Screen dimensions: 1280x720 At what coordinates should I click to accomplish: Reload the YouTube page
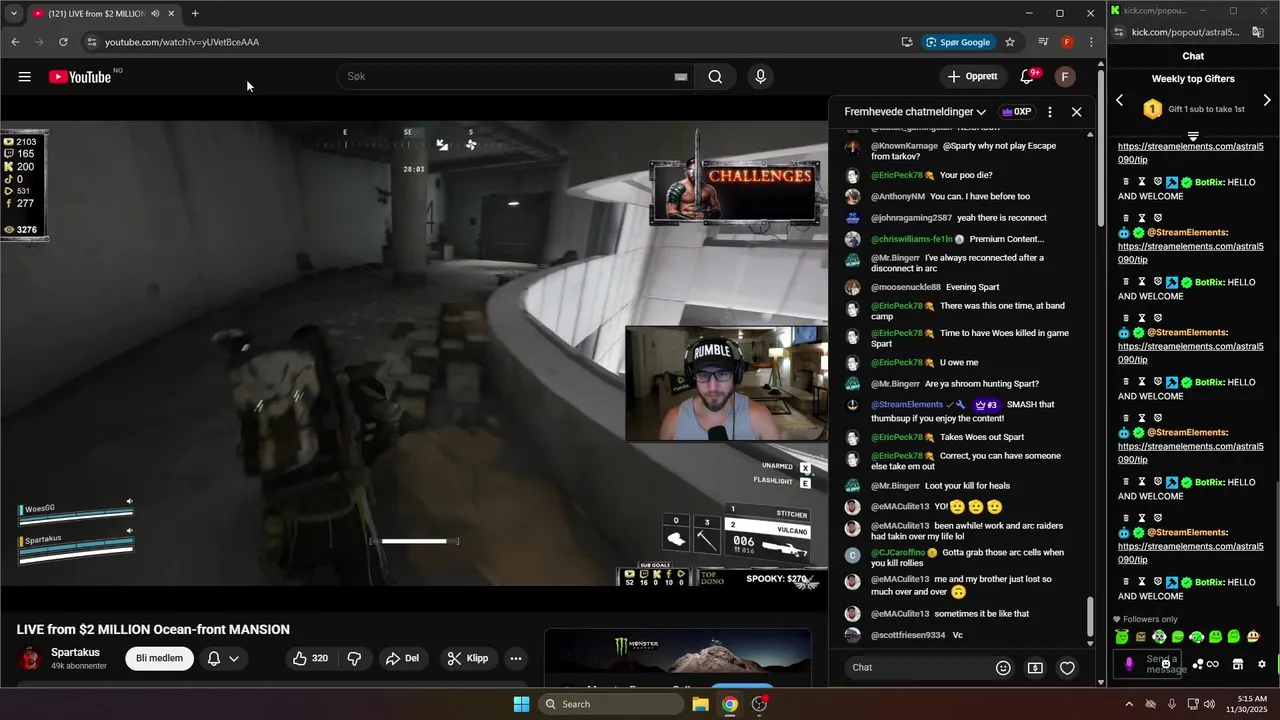(x=63, y=42)
